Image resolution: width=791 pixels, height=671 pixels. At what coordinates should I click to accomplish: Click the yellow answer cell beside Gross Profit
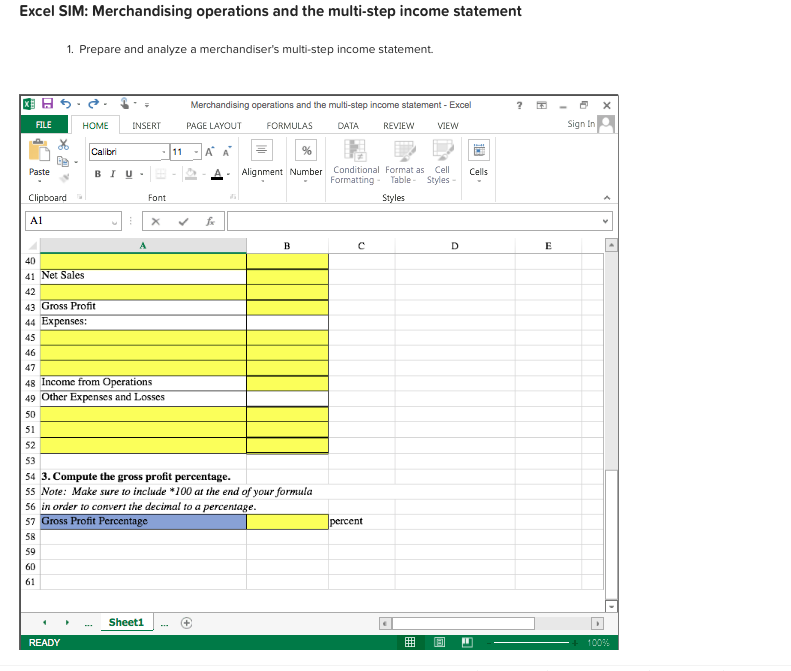[288, 307]
